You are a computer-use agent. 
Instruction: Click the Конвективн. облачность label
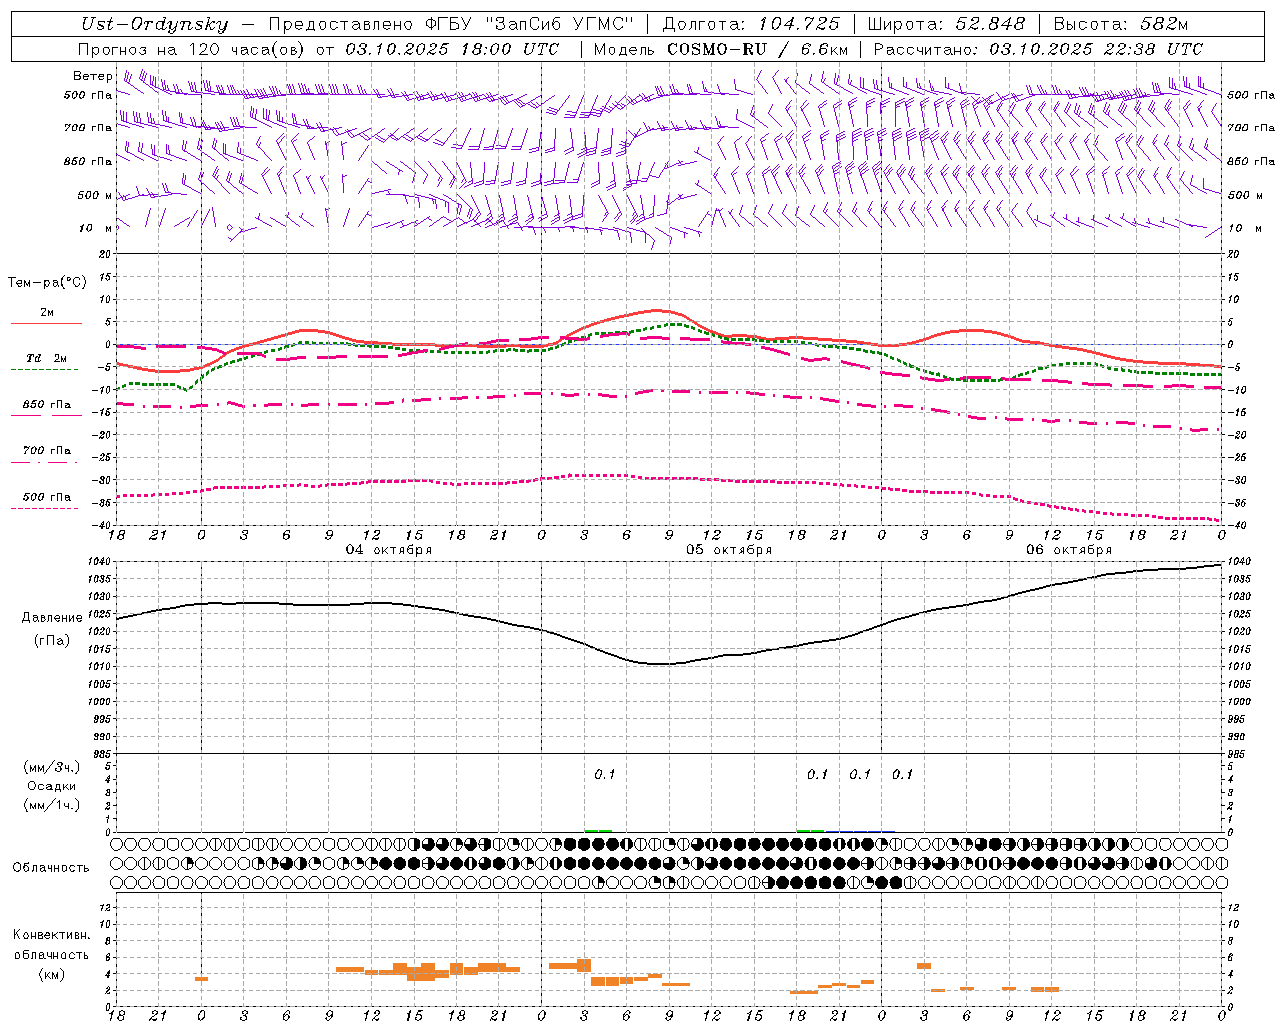pyautogui.click(x=51, y=944)
